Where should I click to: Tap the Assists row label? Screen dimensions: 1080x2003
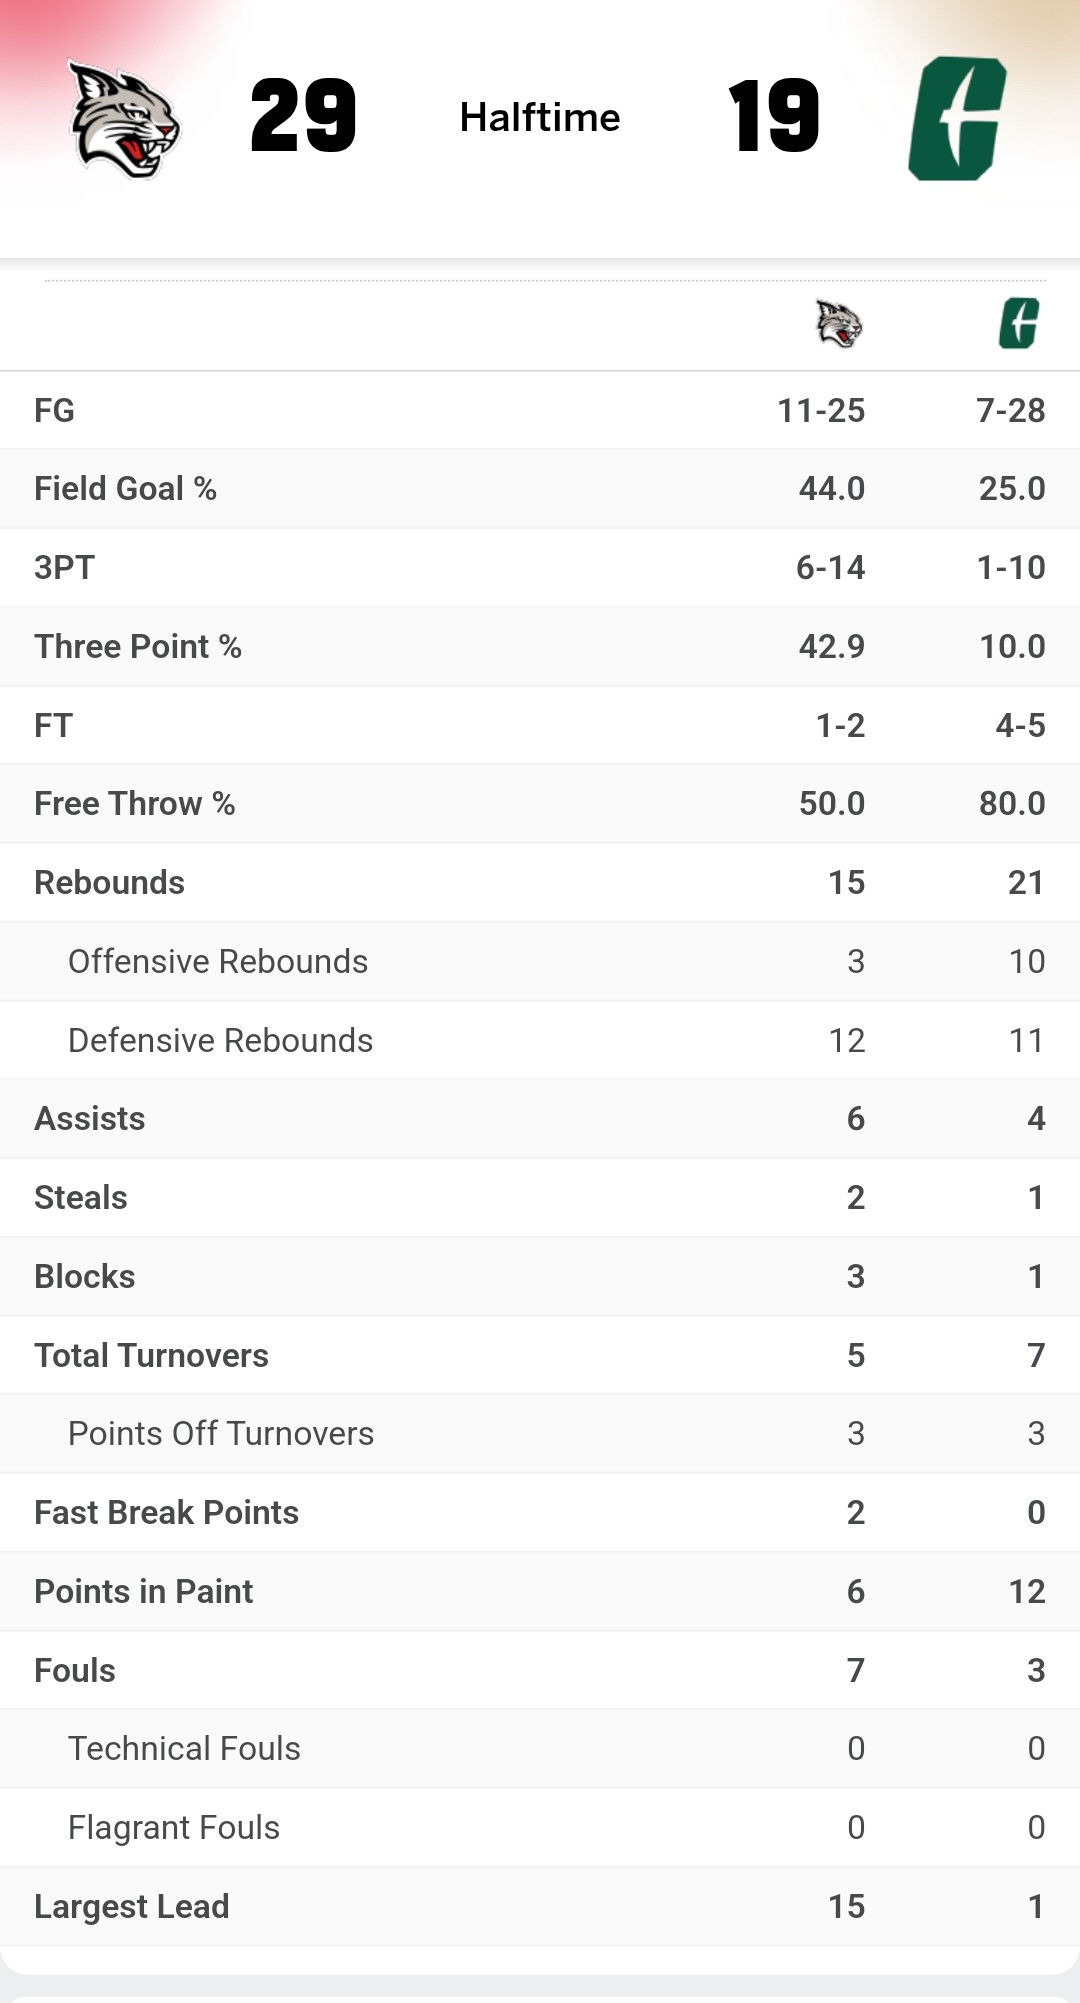click(x=90, y=1119)
